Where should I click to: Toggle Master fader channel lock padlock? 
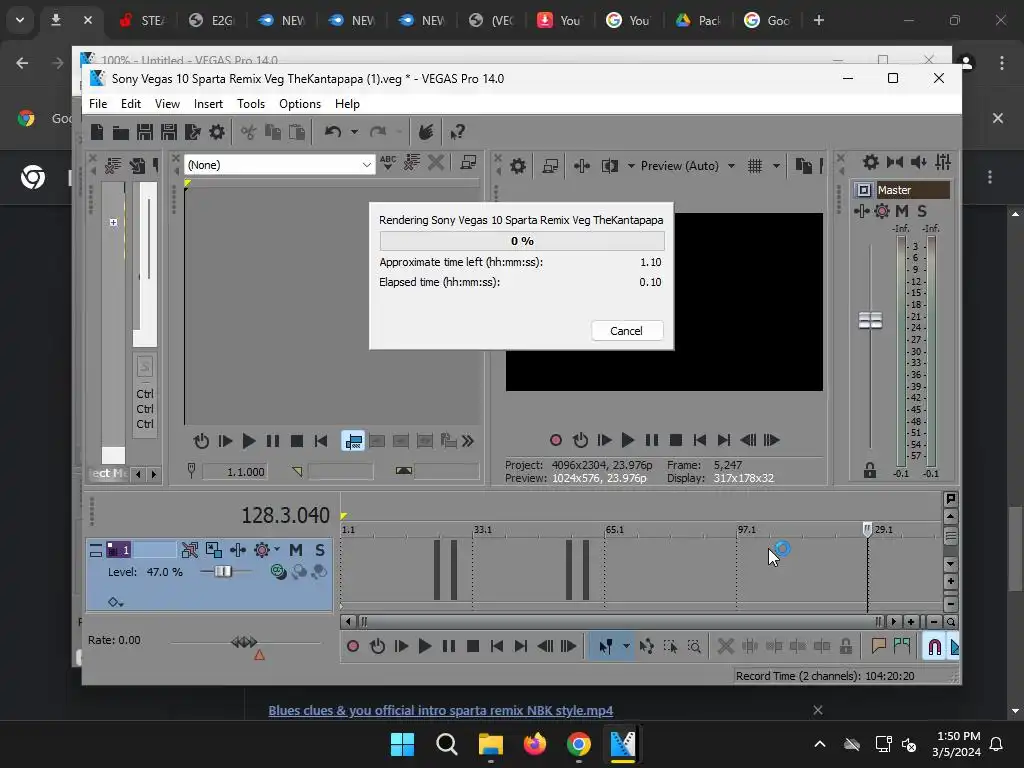click(870, 470)
